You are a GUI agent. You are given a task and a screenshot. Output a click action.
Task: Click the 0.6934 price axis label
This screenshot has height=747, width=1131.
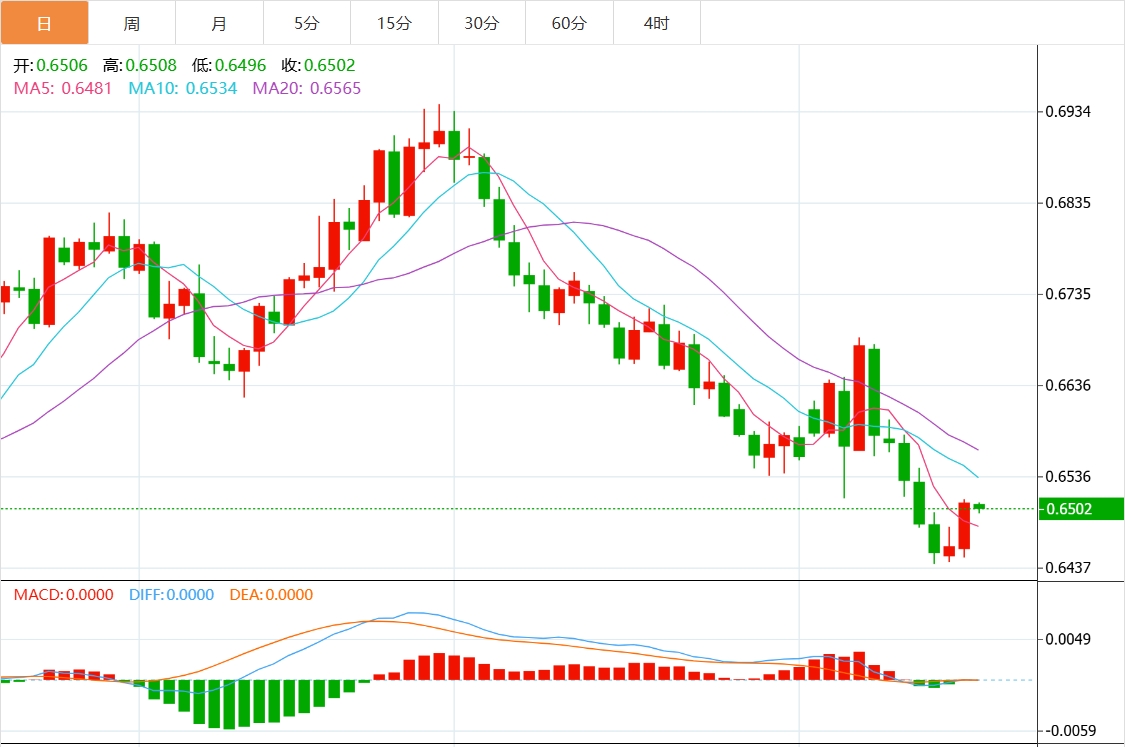coord(1068,112)
